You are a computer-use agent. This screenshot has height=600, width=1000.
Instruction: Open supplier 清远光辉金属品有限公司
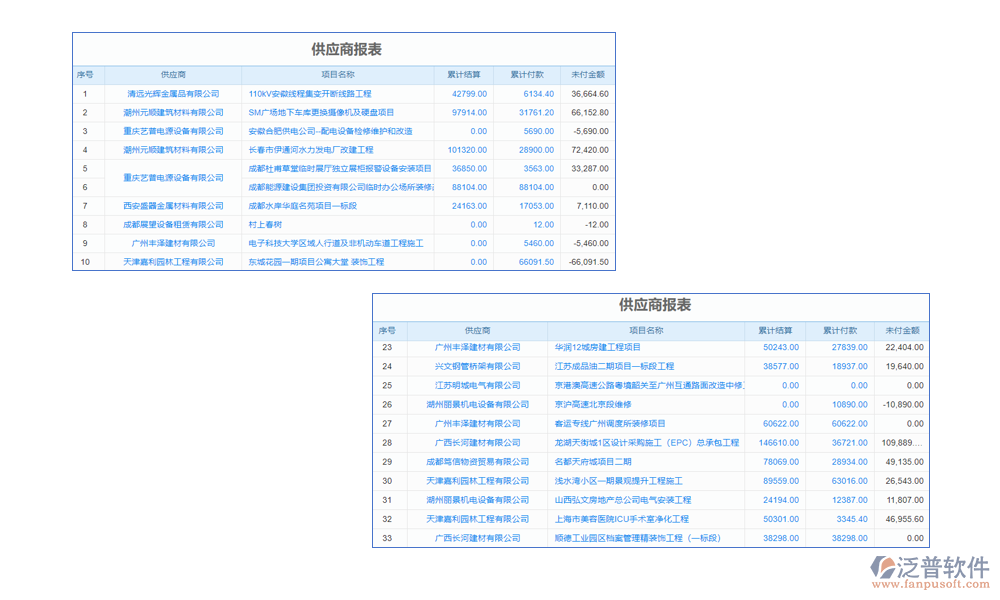[x=173, y=93]
